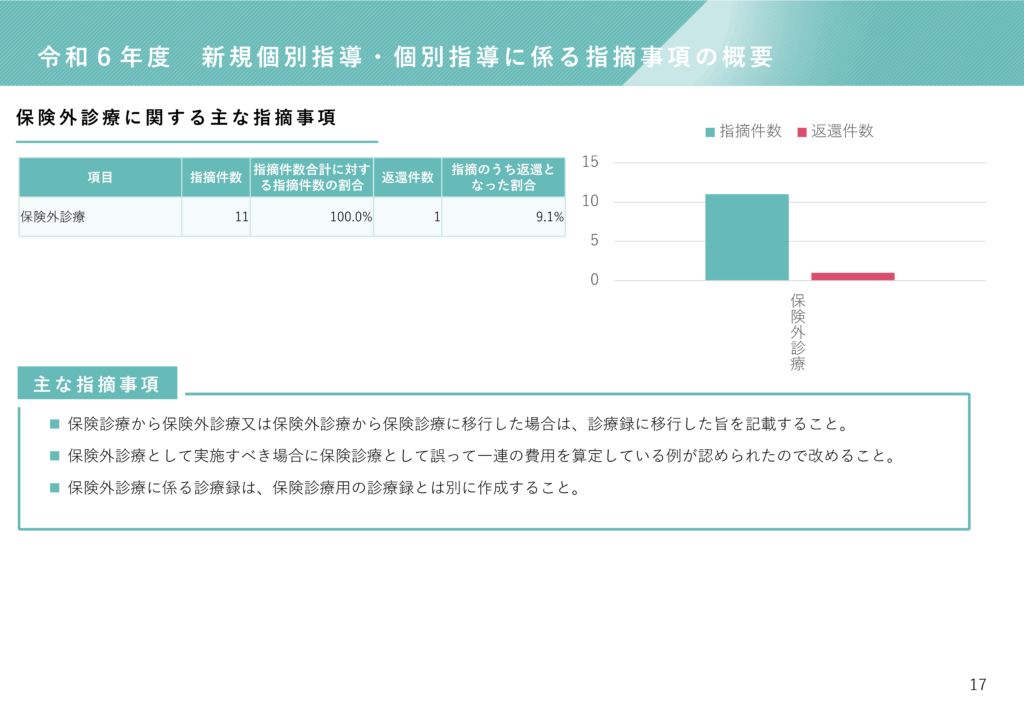Click the vertical 保険外診療 chart axis label
Image resolution: width=1024 pixels, height=709 pixels.
[x=797, y=332]
